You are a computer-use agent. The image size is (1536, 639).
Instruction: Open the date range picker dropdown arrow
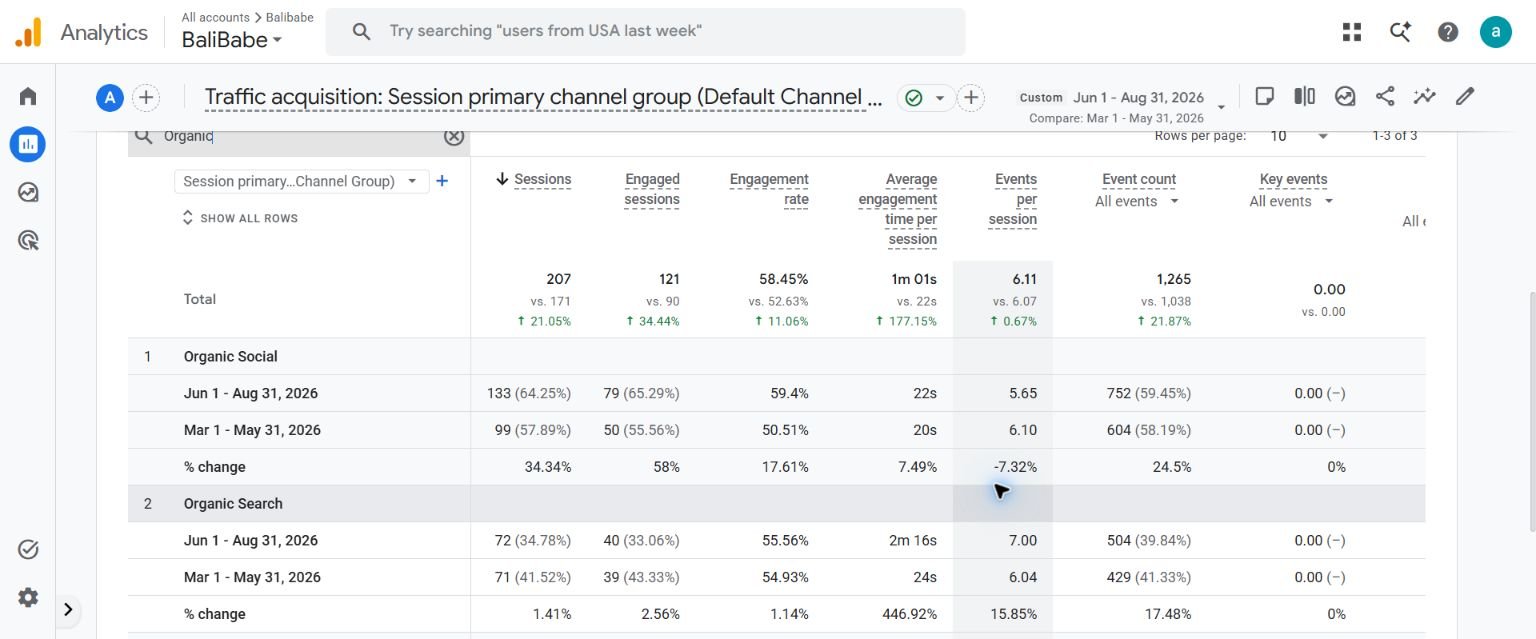pos(1221,106)
